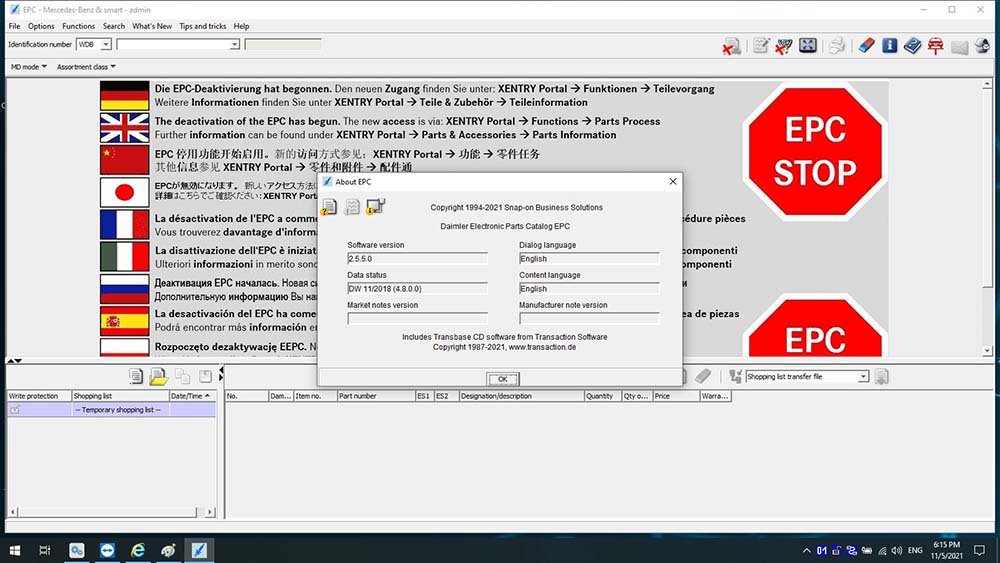Close the About EPC dialog
The image size is (1000, 563).
[673, 182]
